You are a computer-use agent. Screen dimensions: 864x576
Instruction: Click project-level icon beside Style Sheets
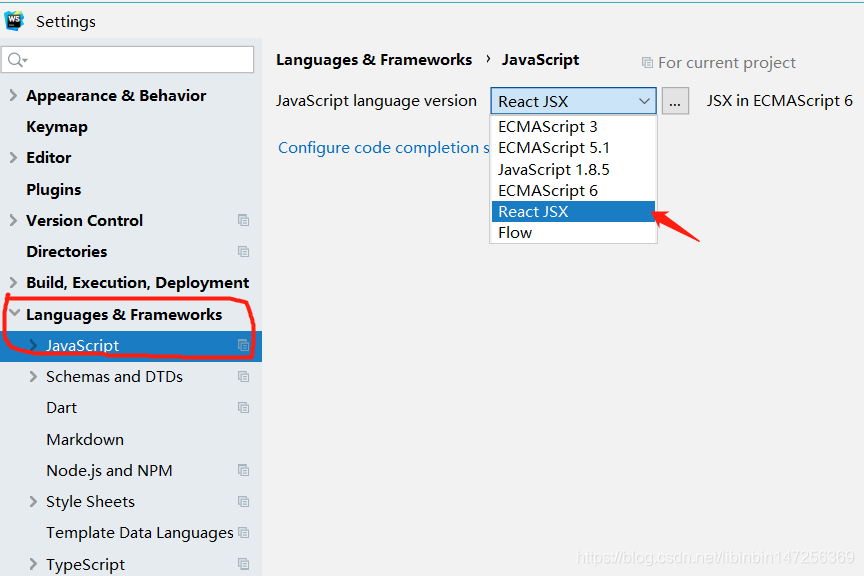[x=244, y=502]
